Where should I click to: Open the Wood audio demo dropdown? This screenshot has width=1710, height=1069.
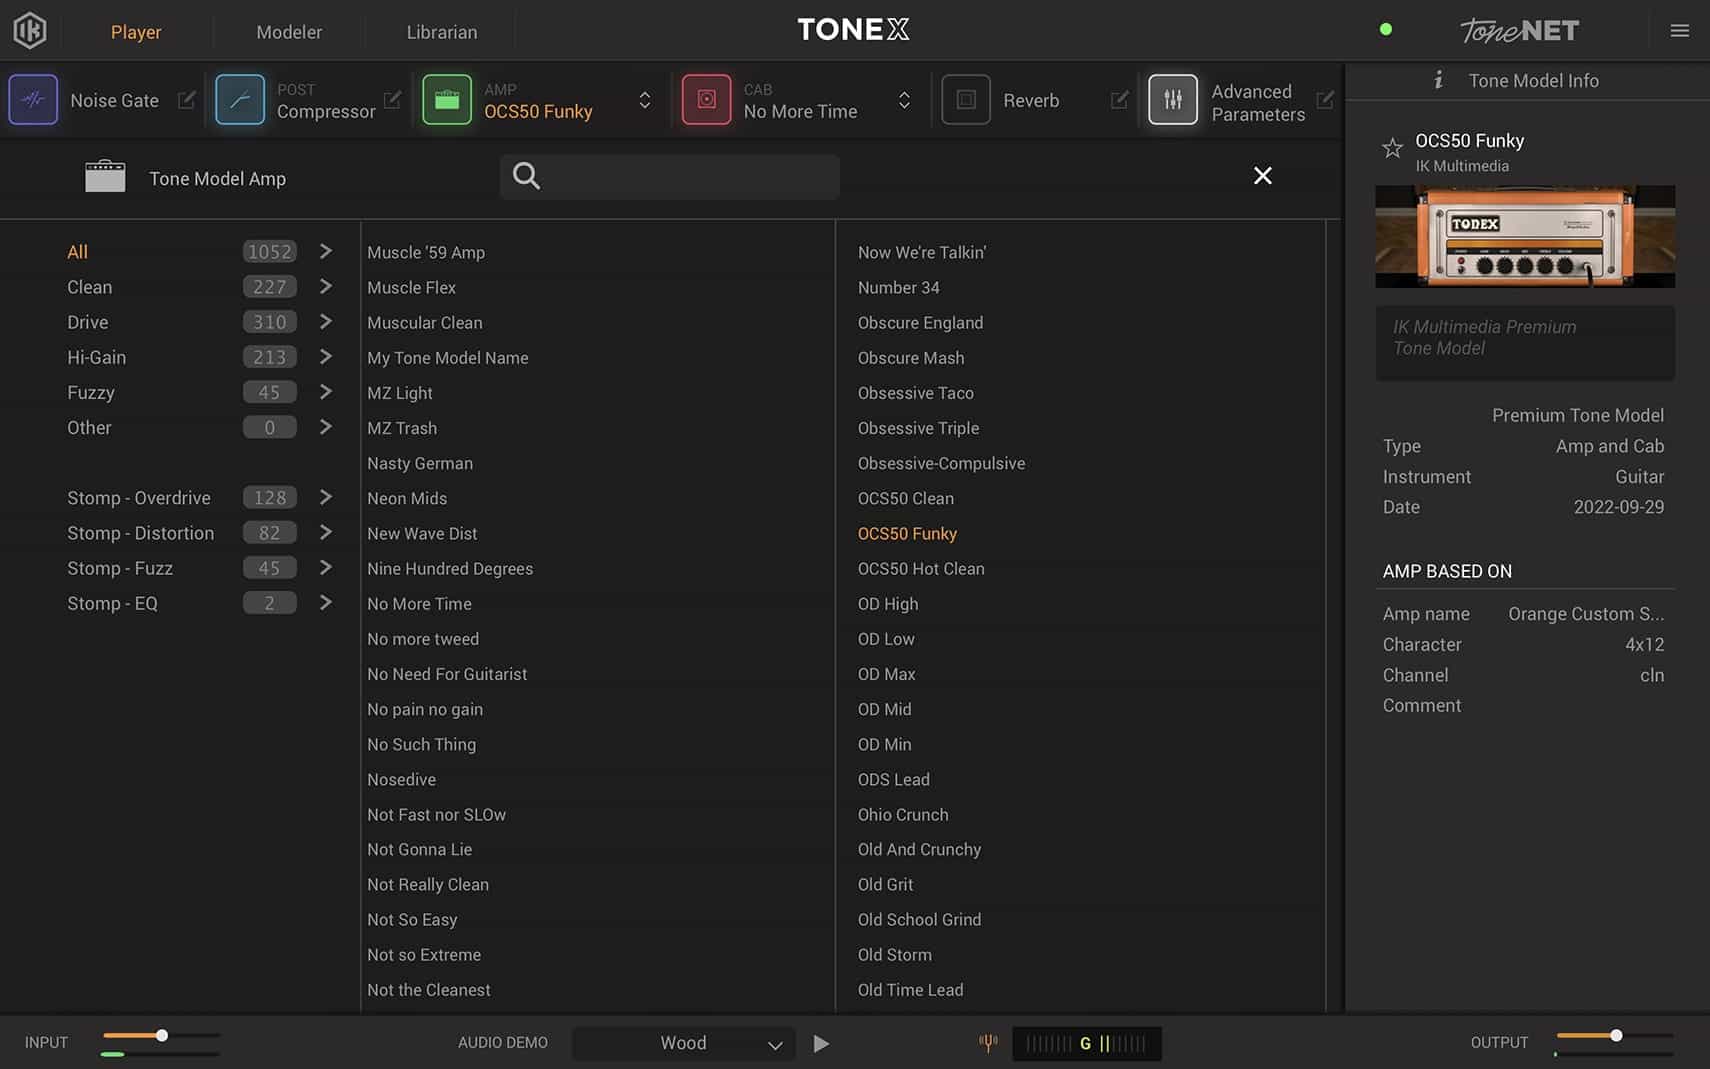coord(684,1043)
